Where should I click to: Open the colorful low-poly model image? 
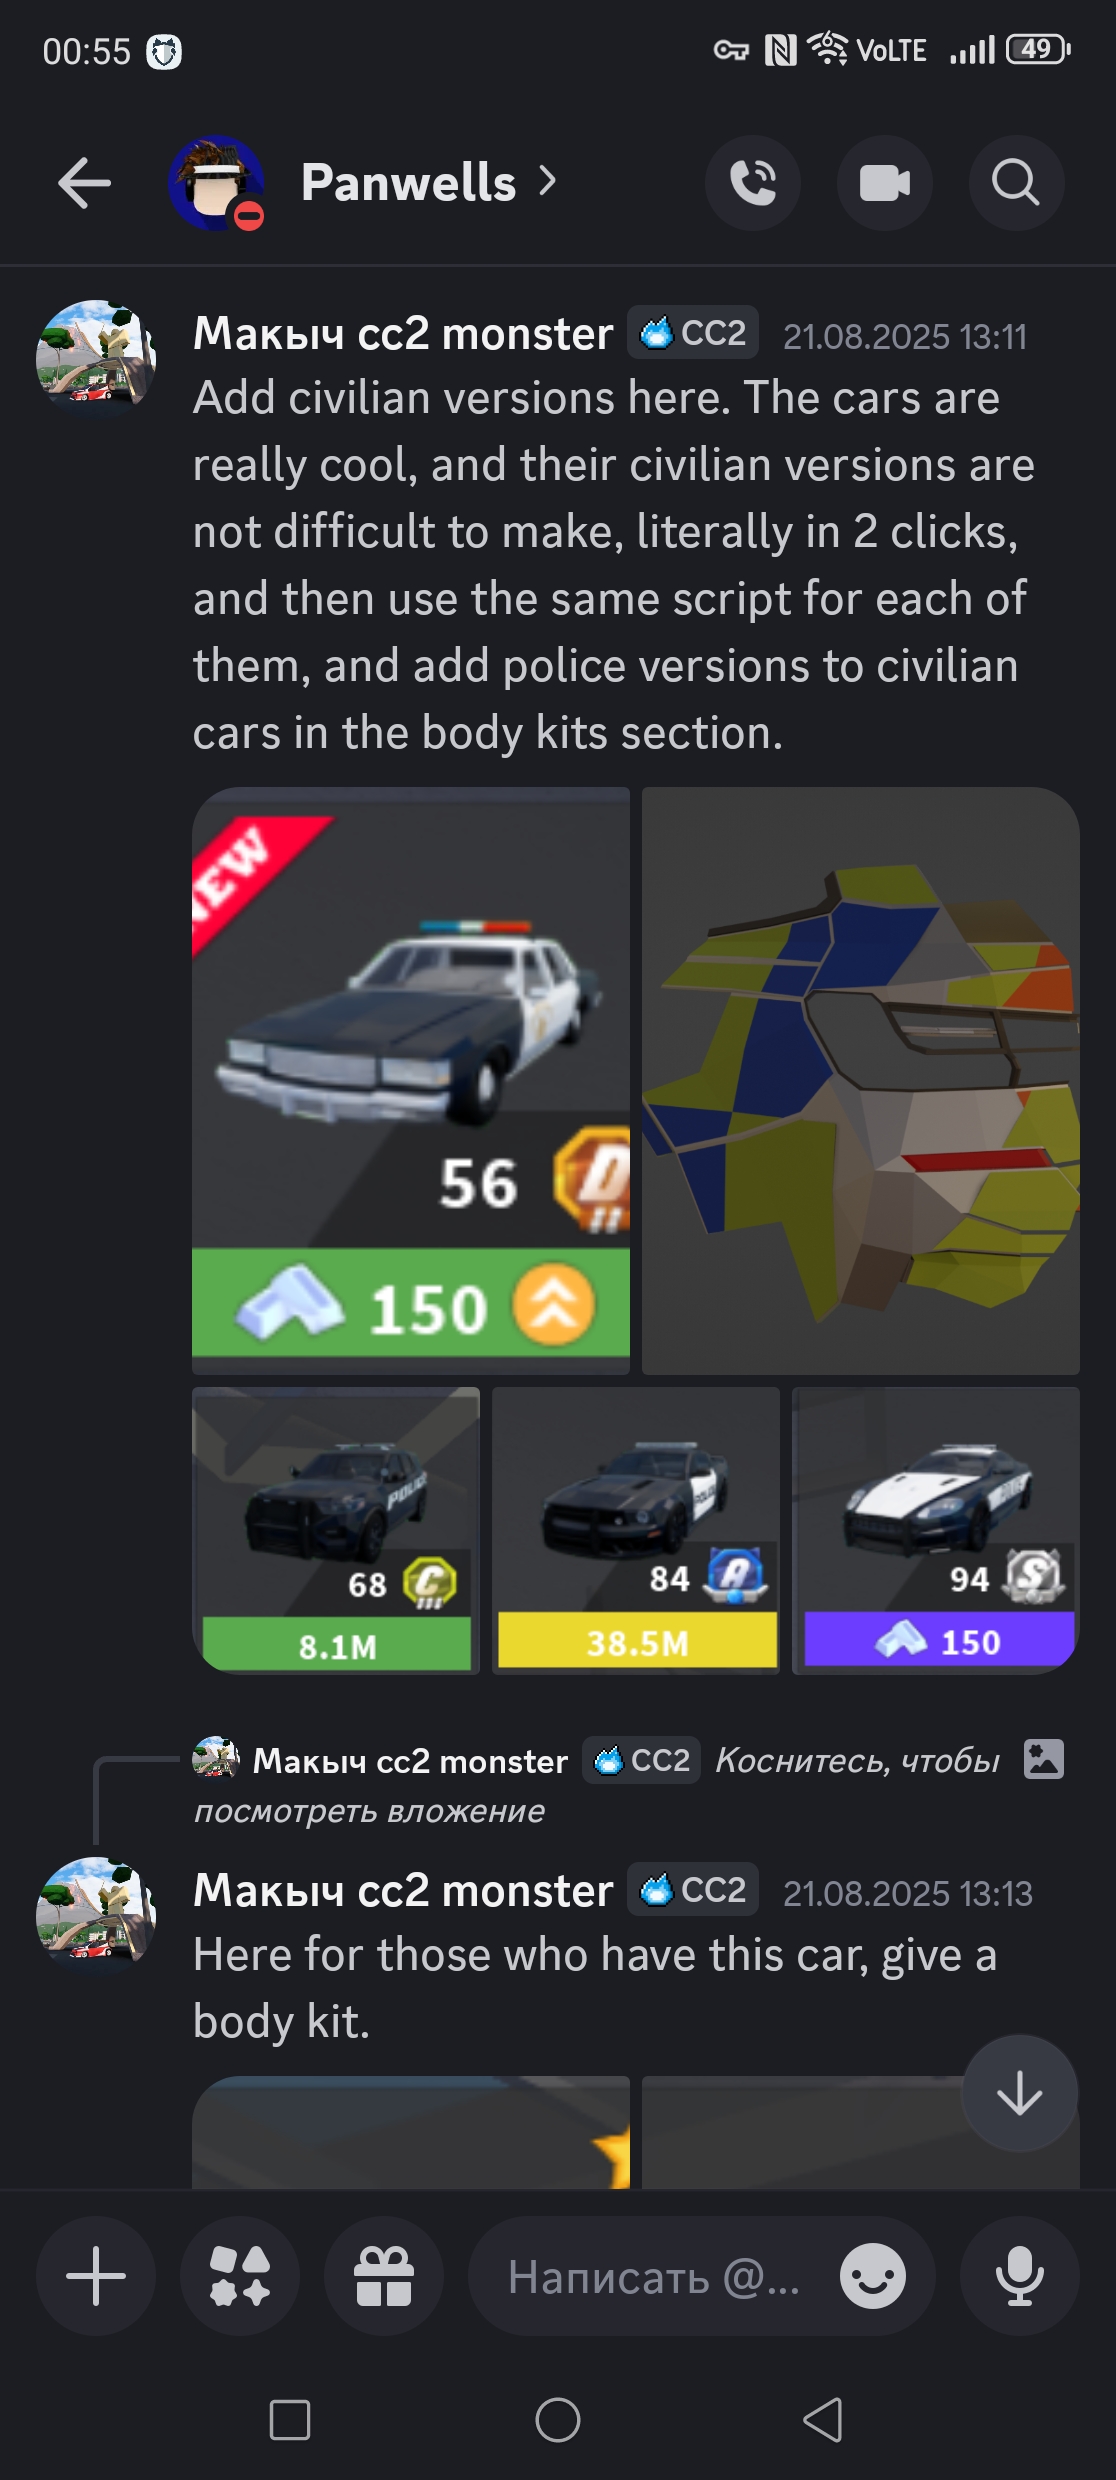(x=861, y=1081)
